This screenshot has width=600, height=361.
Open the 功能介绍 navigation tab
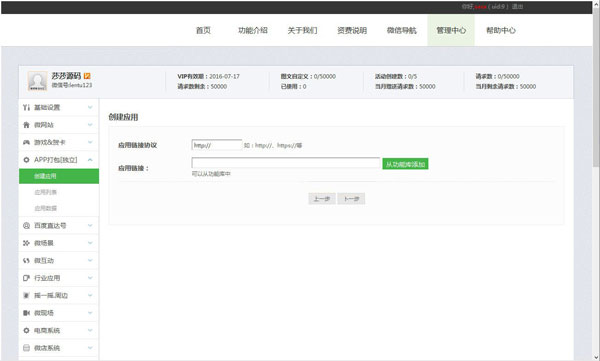coord(253,30)
